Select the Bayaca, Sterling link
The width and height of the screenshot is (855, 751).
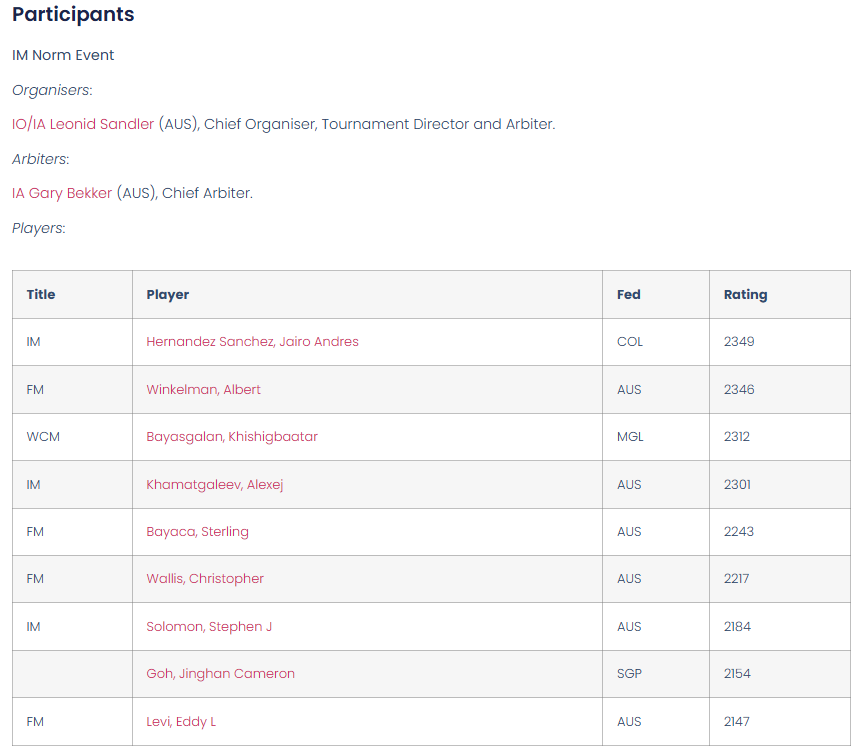(197, 532)
